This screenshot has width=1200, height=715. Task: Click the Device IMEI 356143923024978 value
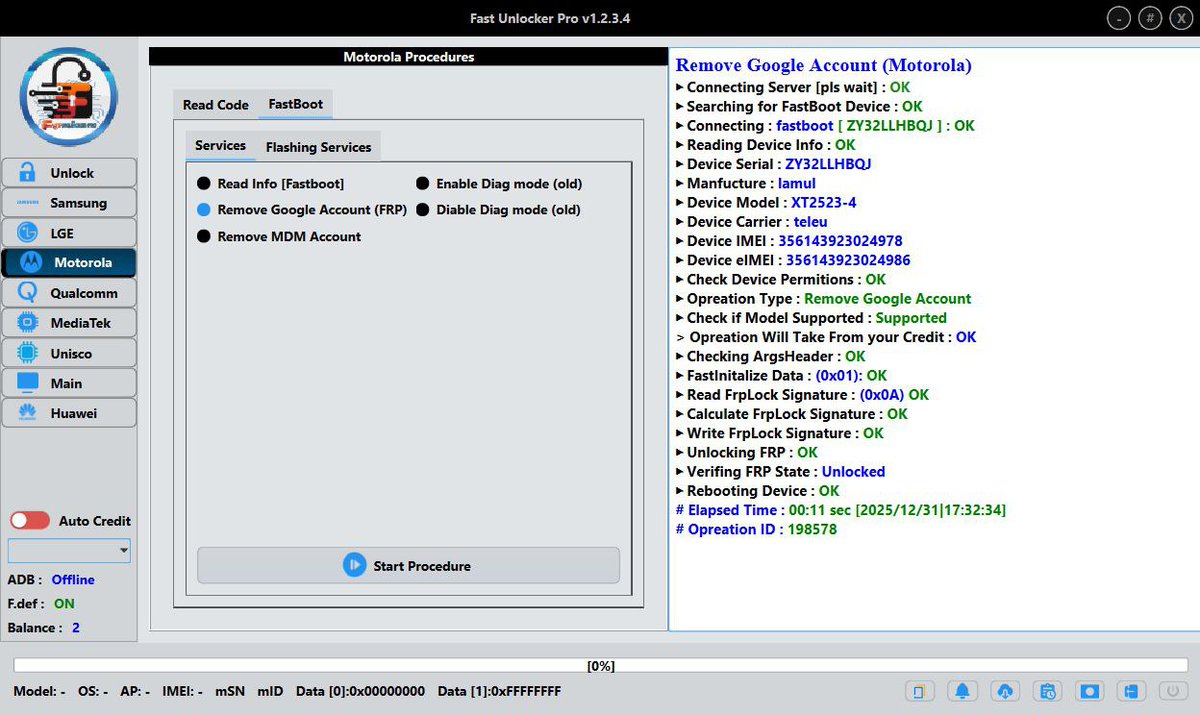click(x=840, y=241)
